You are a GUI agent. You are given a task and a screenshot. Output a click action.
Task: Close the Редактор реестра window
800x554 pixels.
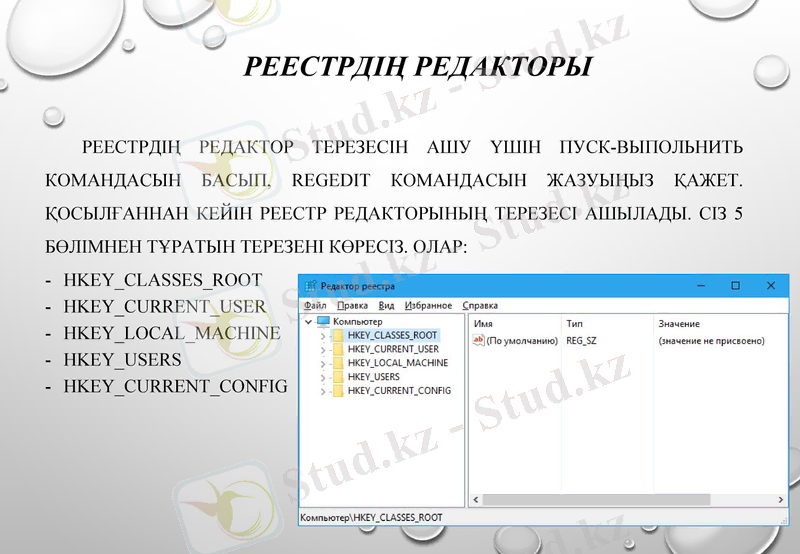[771, 286]
